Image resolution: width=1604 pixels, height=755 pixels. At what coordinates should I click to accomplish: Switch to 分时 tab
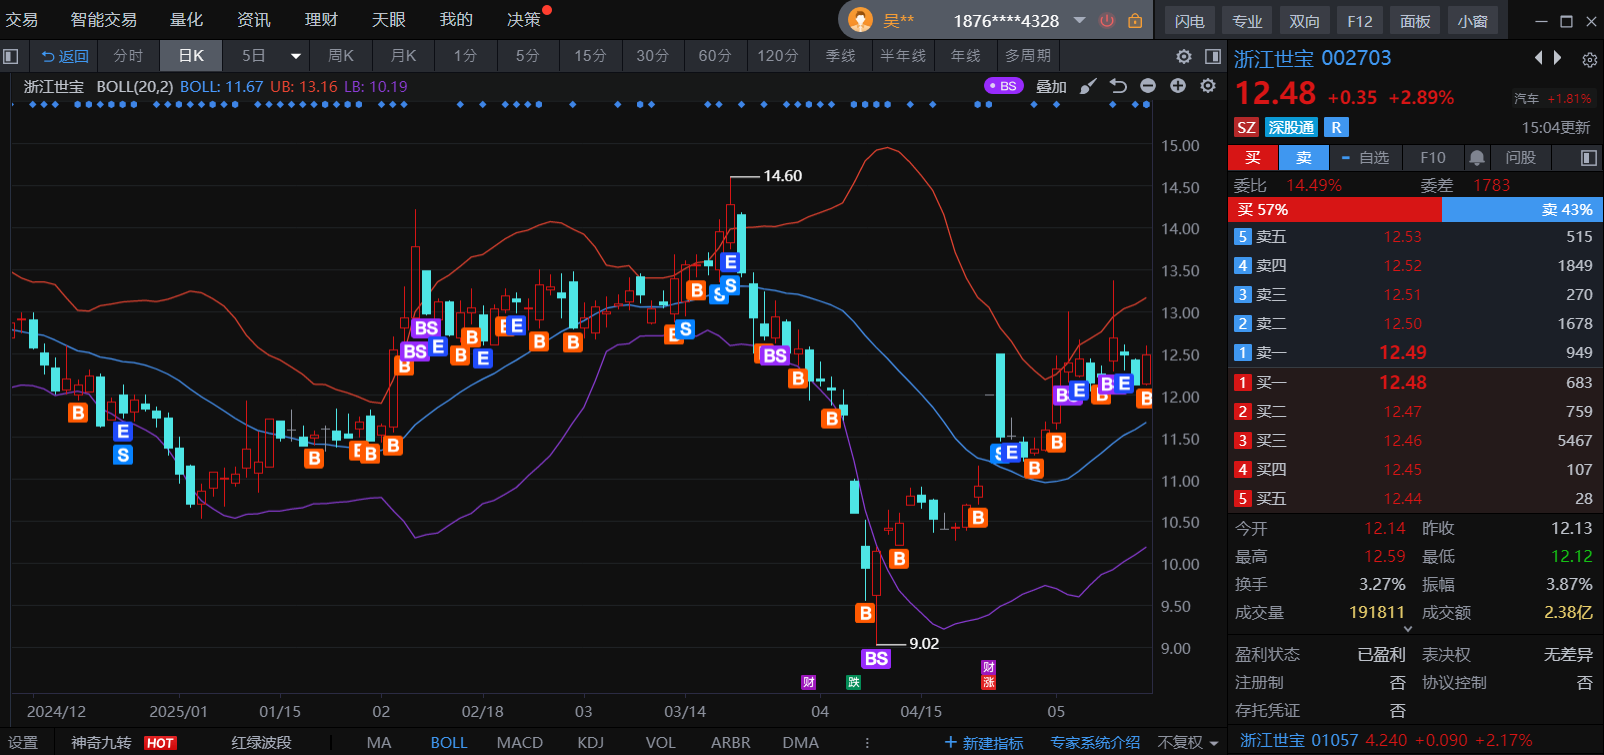click(x=128, y=56)
